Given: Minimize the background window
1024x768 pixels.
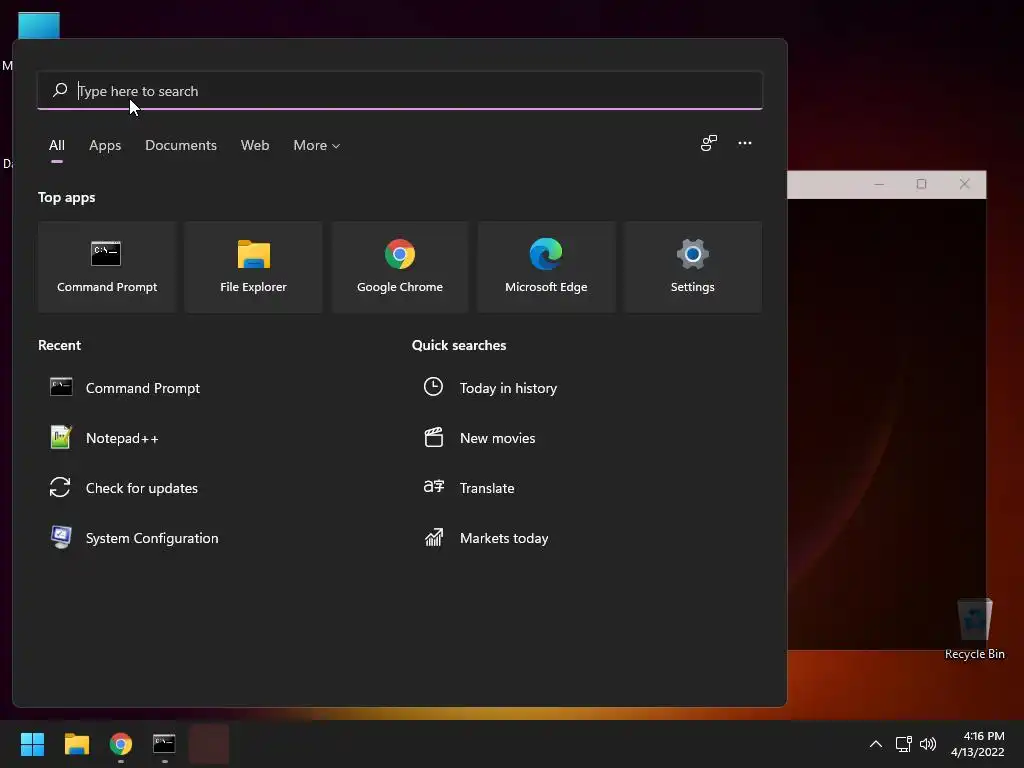Looking at the screenshot, I should (x=879, y=184).
